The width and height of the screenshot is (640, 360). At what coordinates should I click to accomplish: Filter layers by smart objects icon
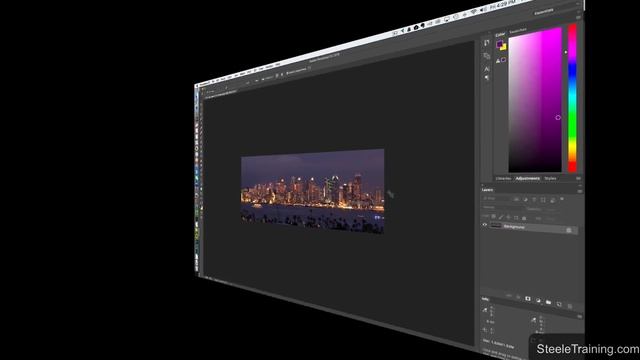553,200
